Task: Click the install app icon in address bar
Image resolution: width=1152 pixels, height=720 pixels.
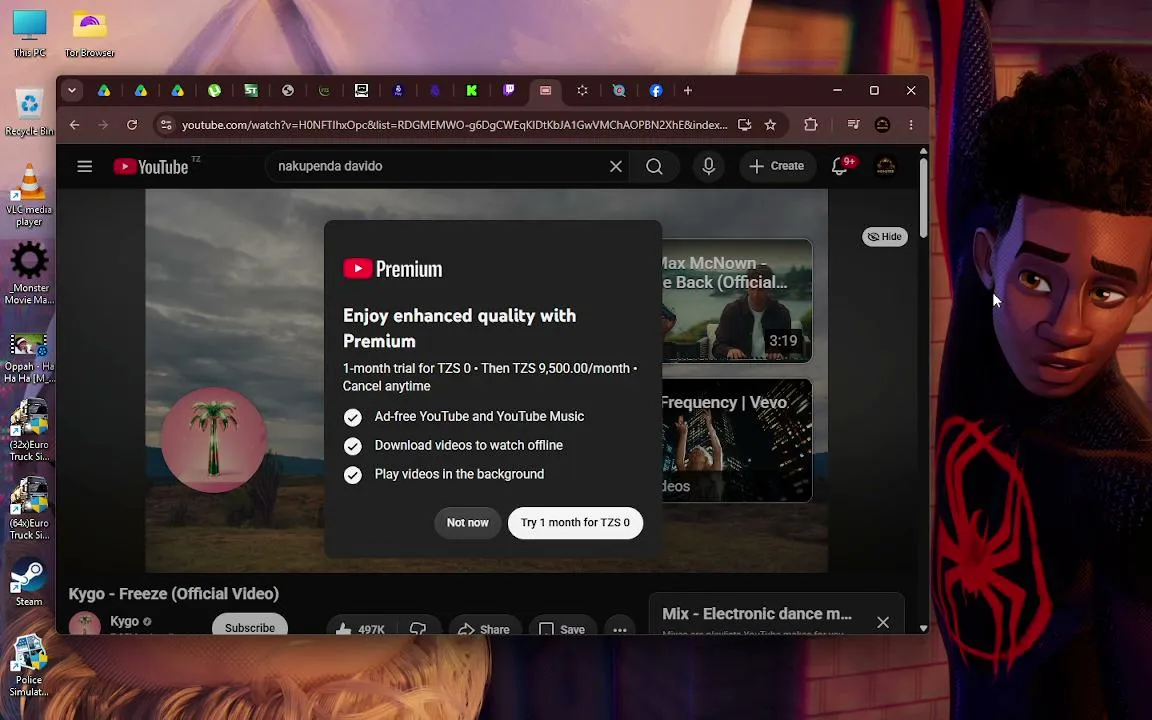Action: [744, 125]
